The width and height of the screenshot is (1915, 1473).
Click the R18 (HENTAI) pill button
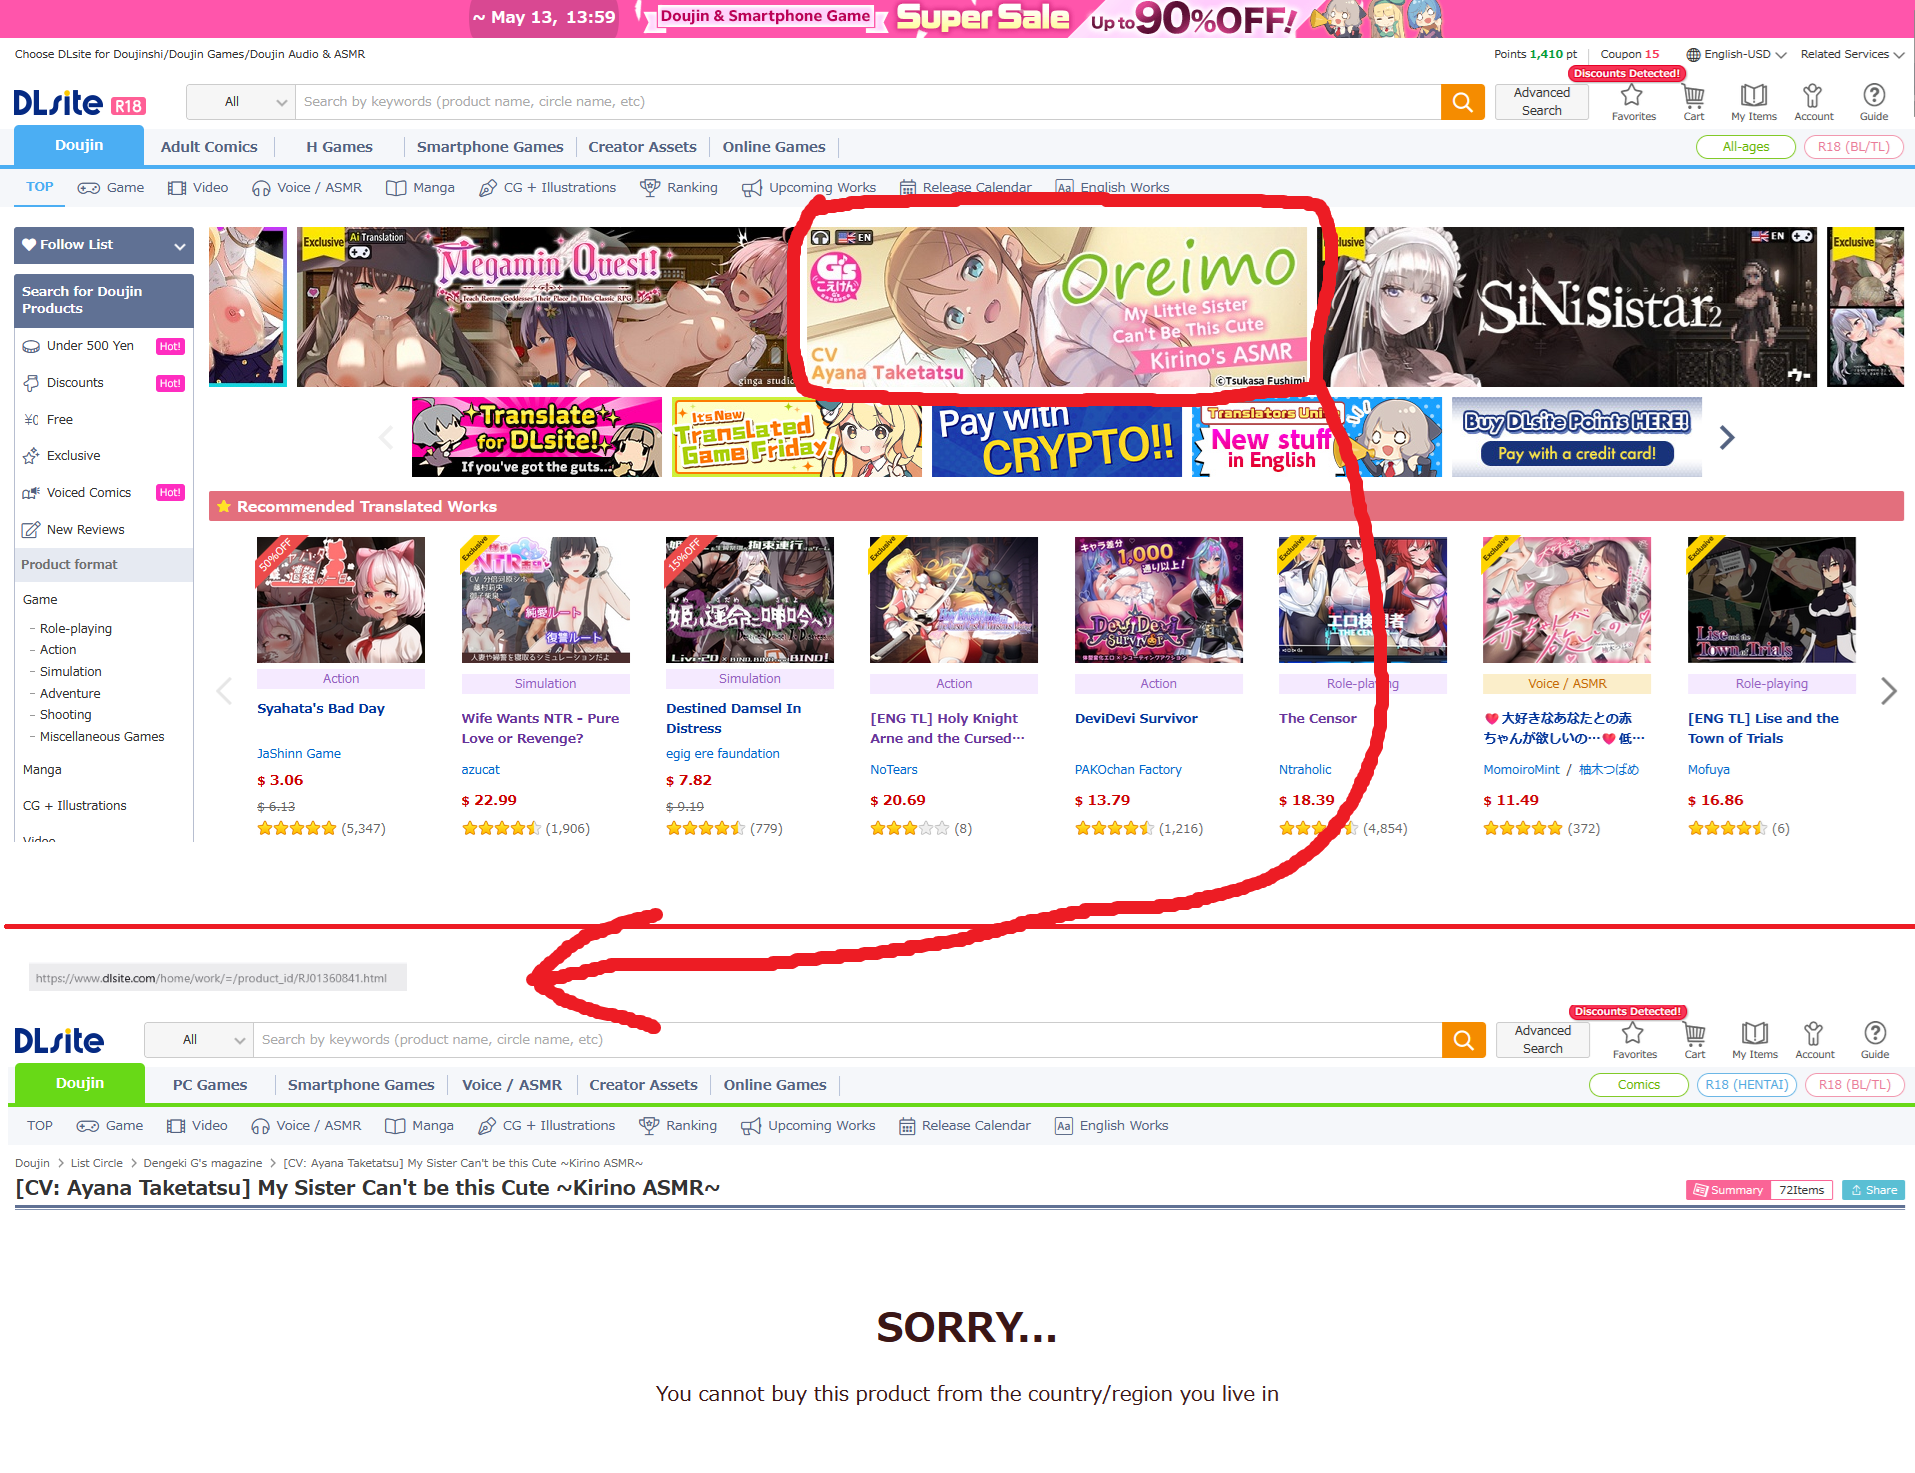1746,1085
